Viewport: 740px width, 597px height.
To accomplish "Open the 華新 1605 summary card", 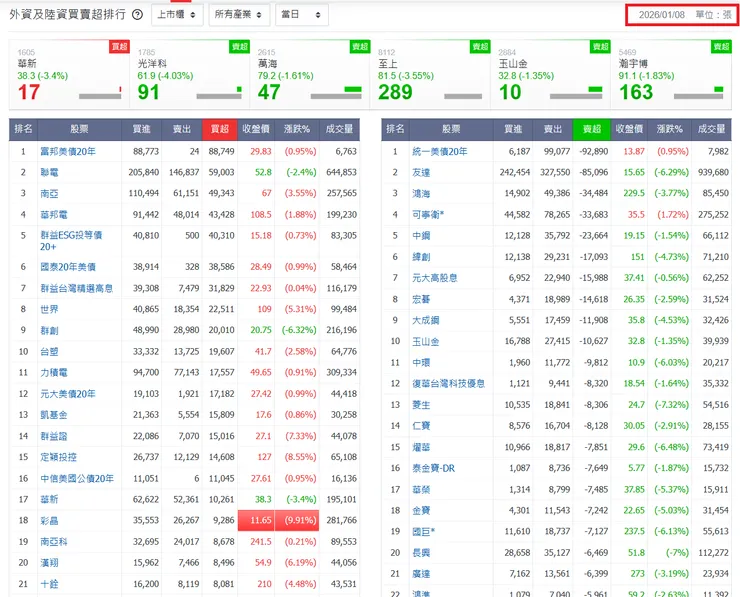I will [69, 75].
